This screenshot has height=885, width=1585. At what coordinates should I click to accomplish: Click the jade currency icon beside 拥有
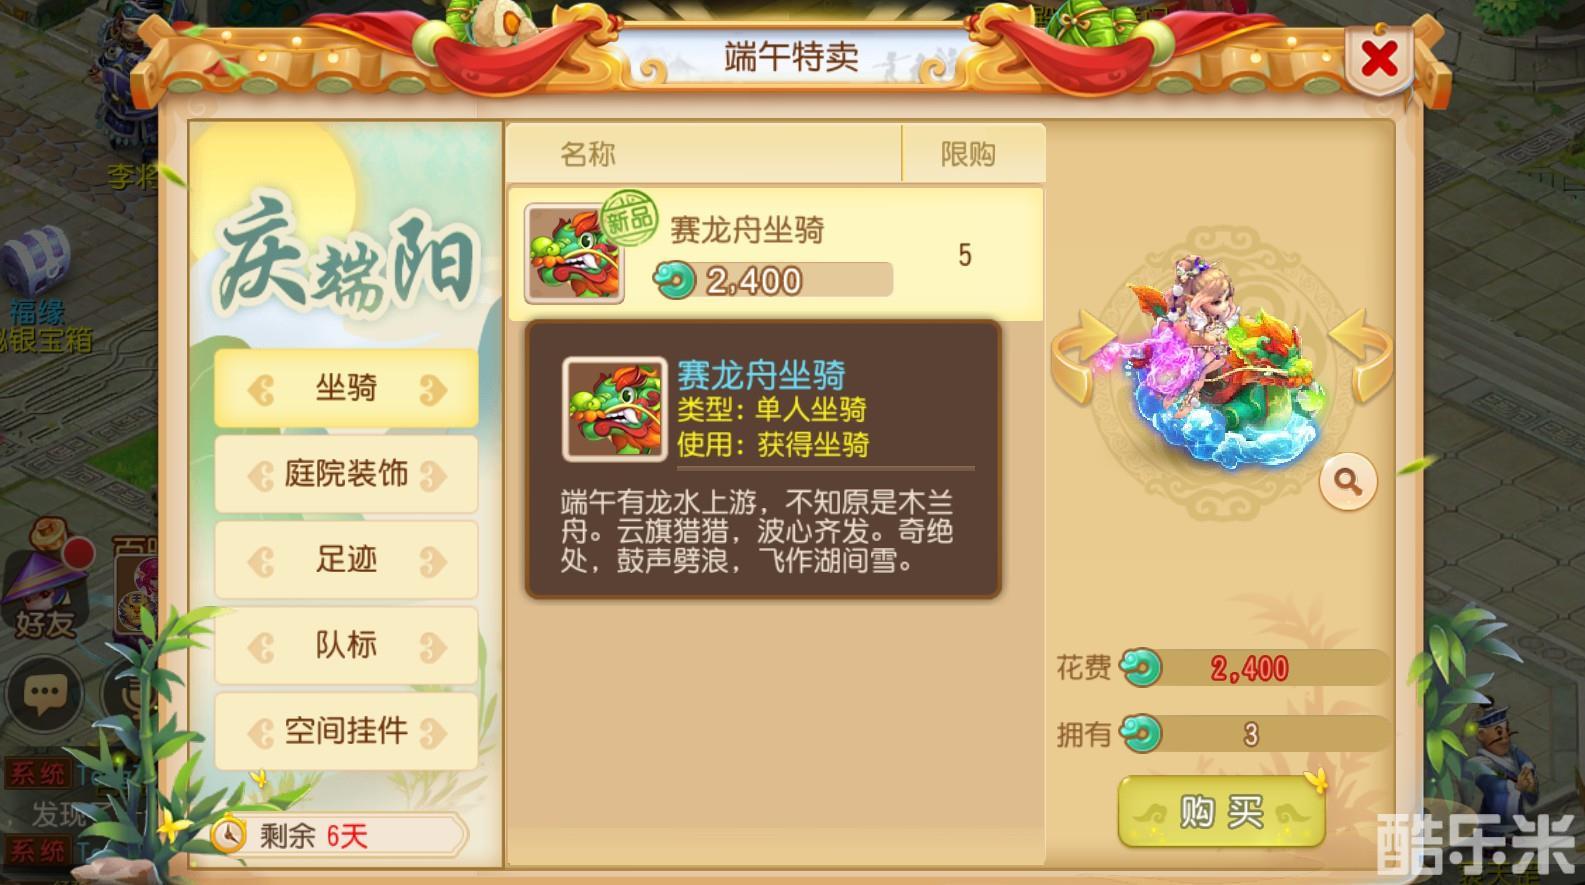coord(1141,734)
